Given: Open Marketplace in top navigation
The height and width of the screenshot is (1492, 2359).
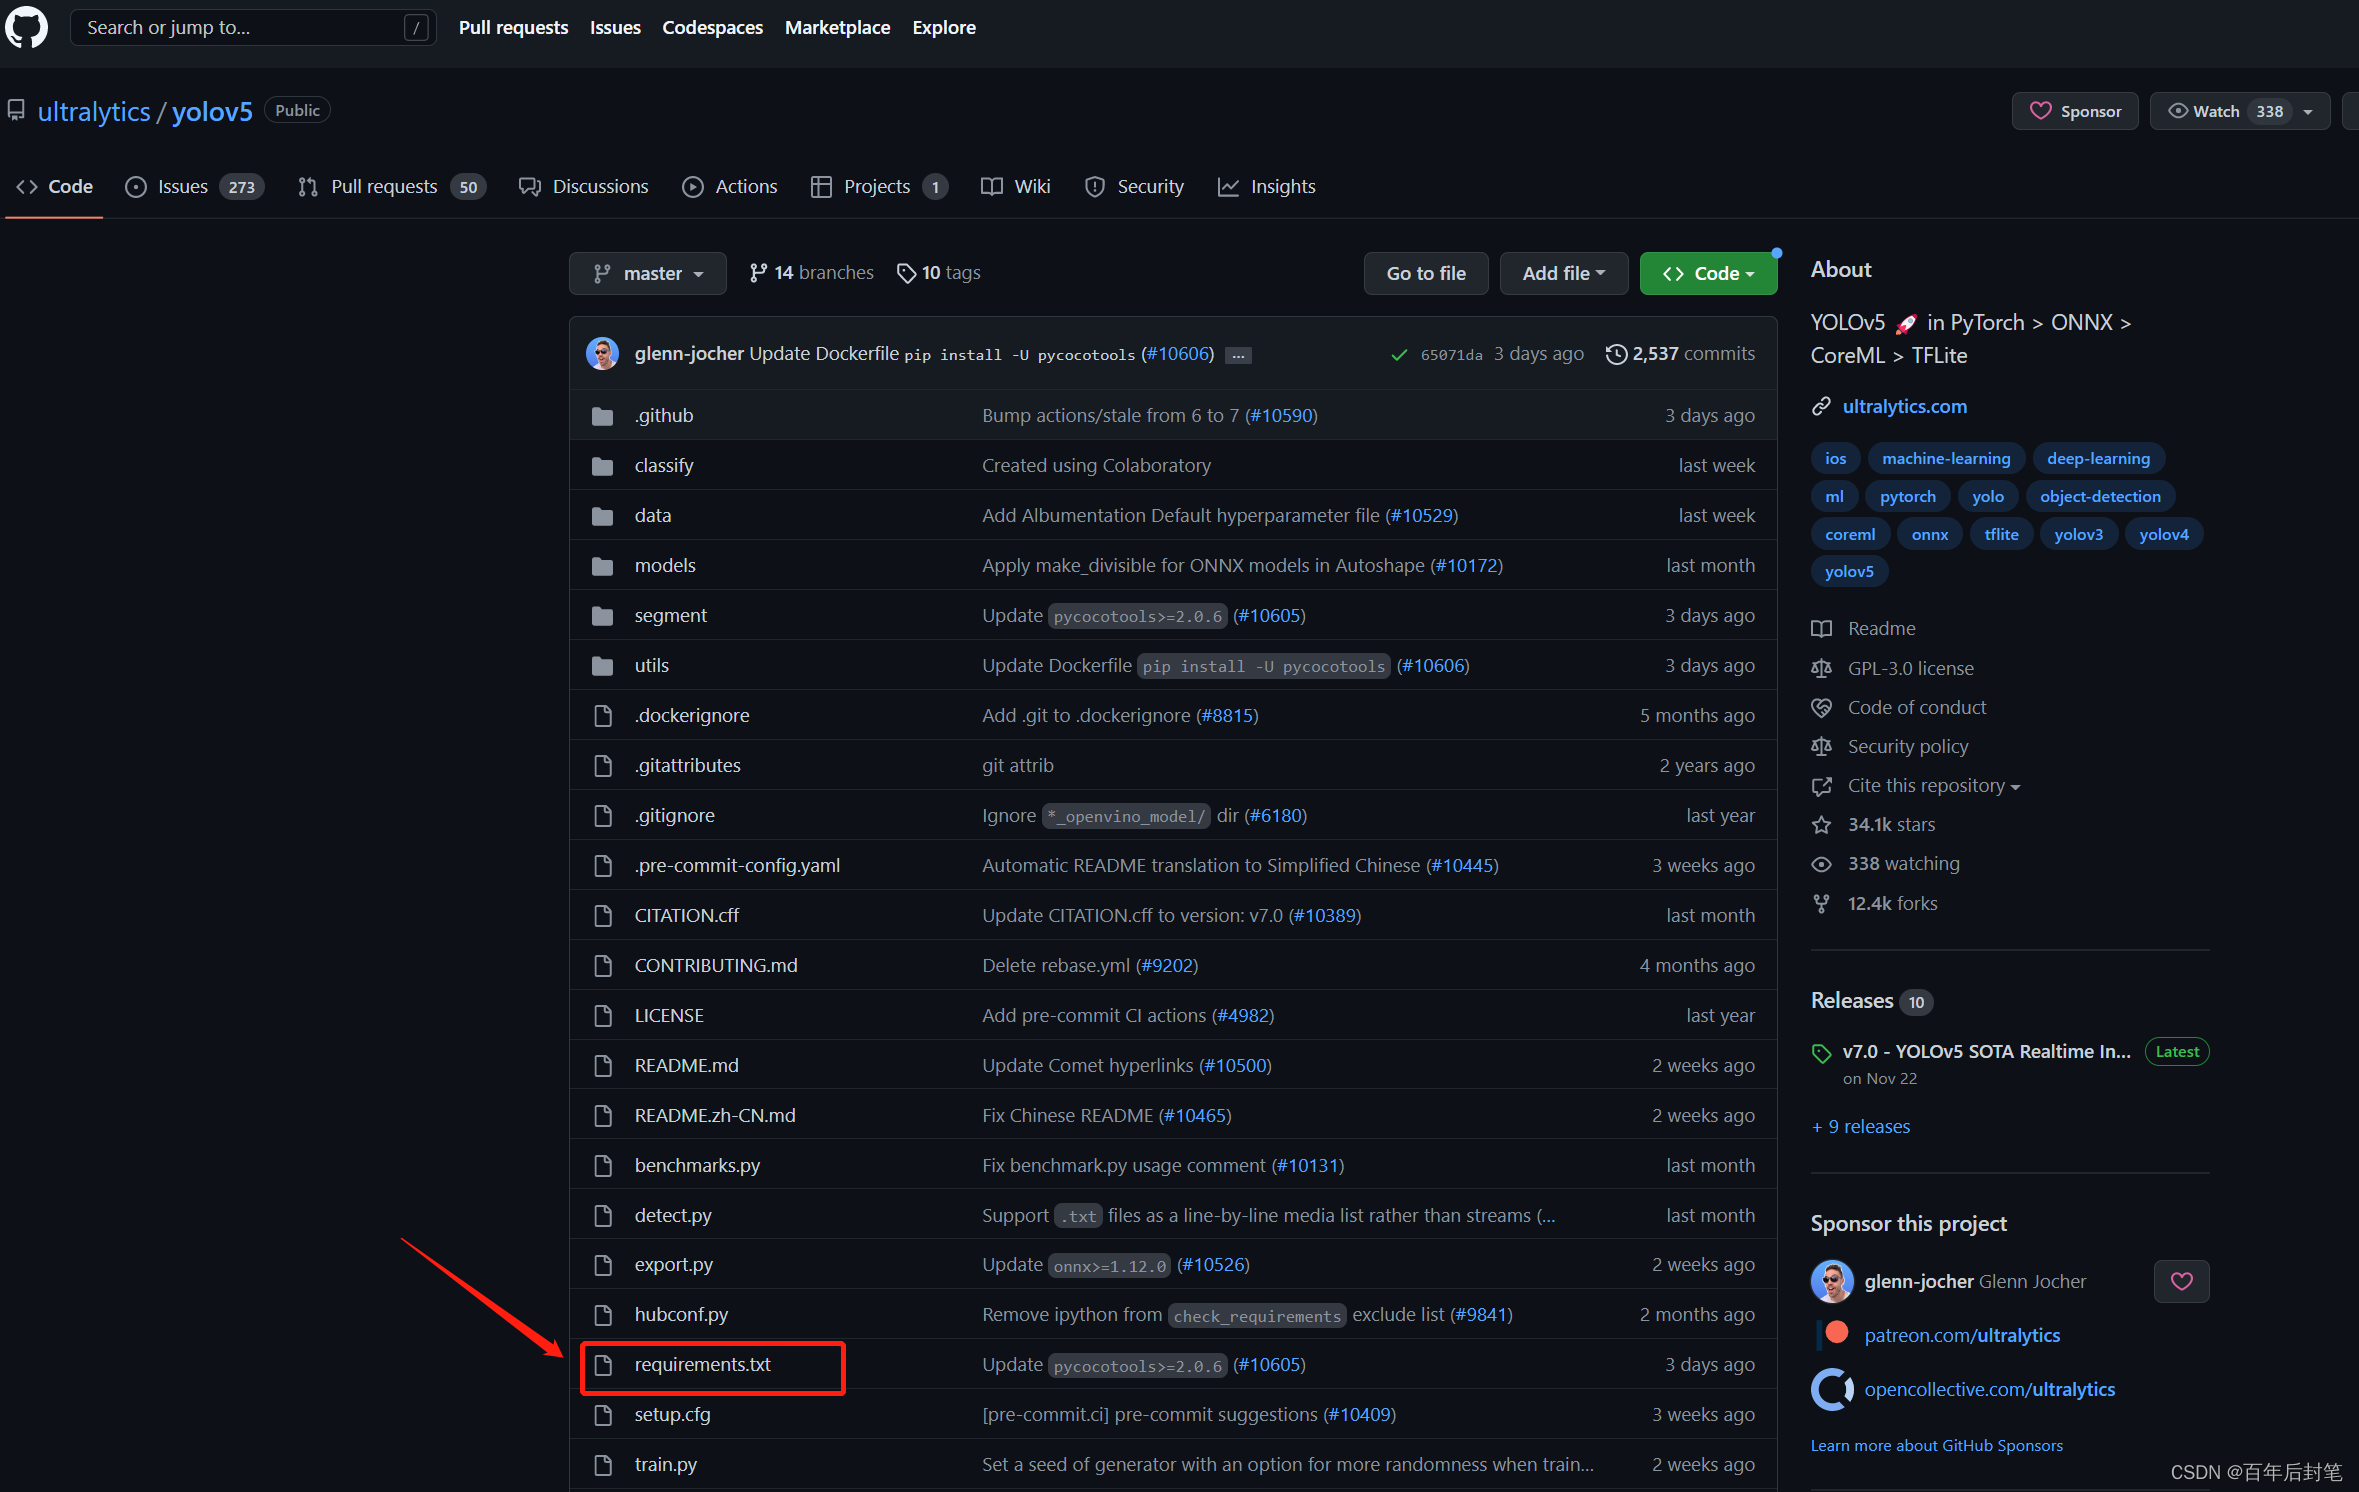Looking at the screenshot, I should pos(837,28).
